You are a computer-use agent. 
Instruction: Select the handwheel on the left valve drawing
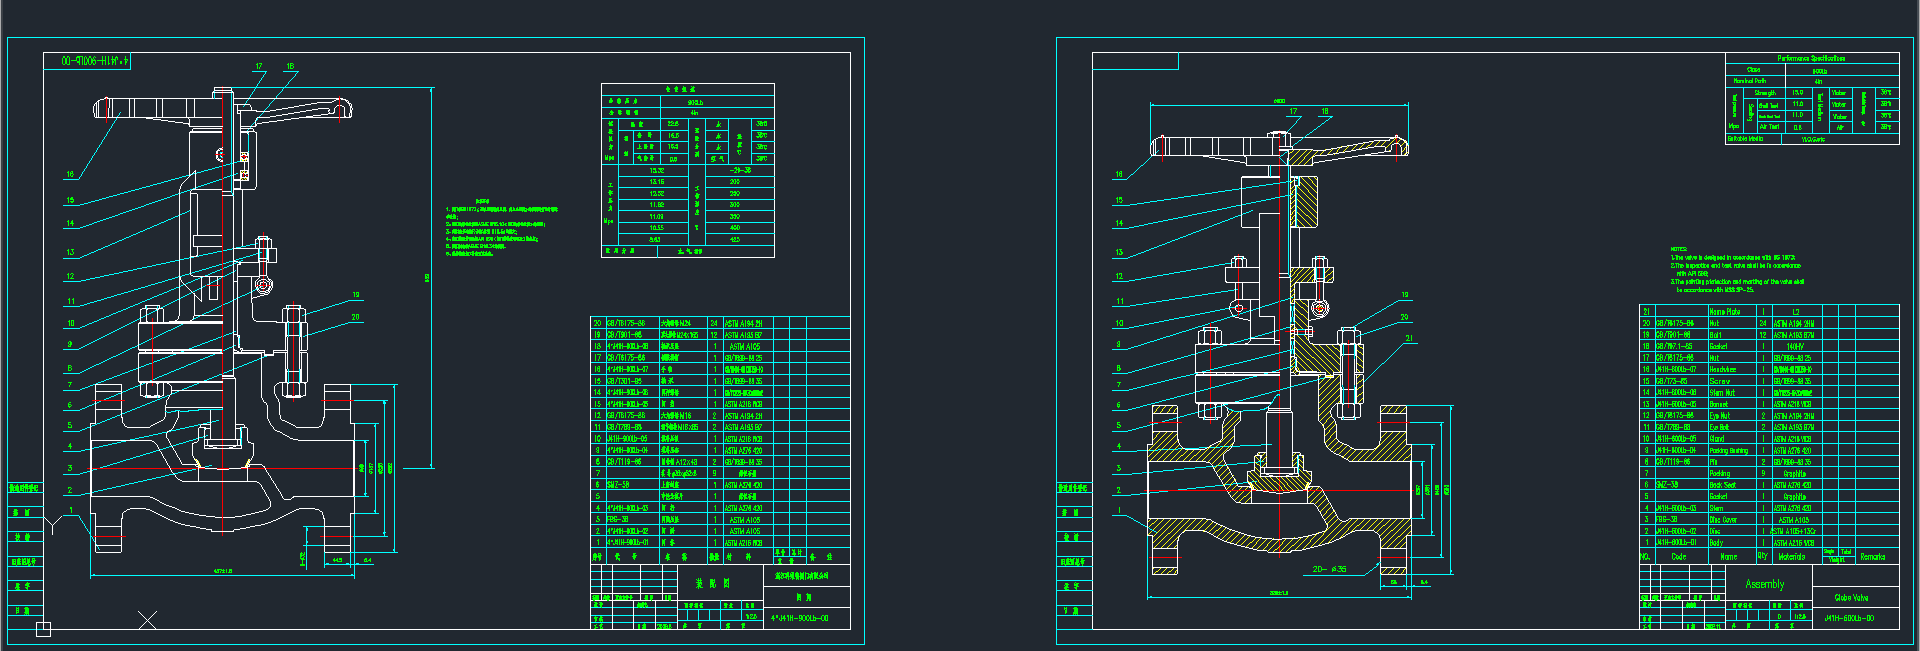222,108
